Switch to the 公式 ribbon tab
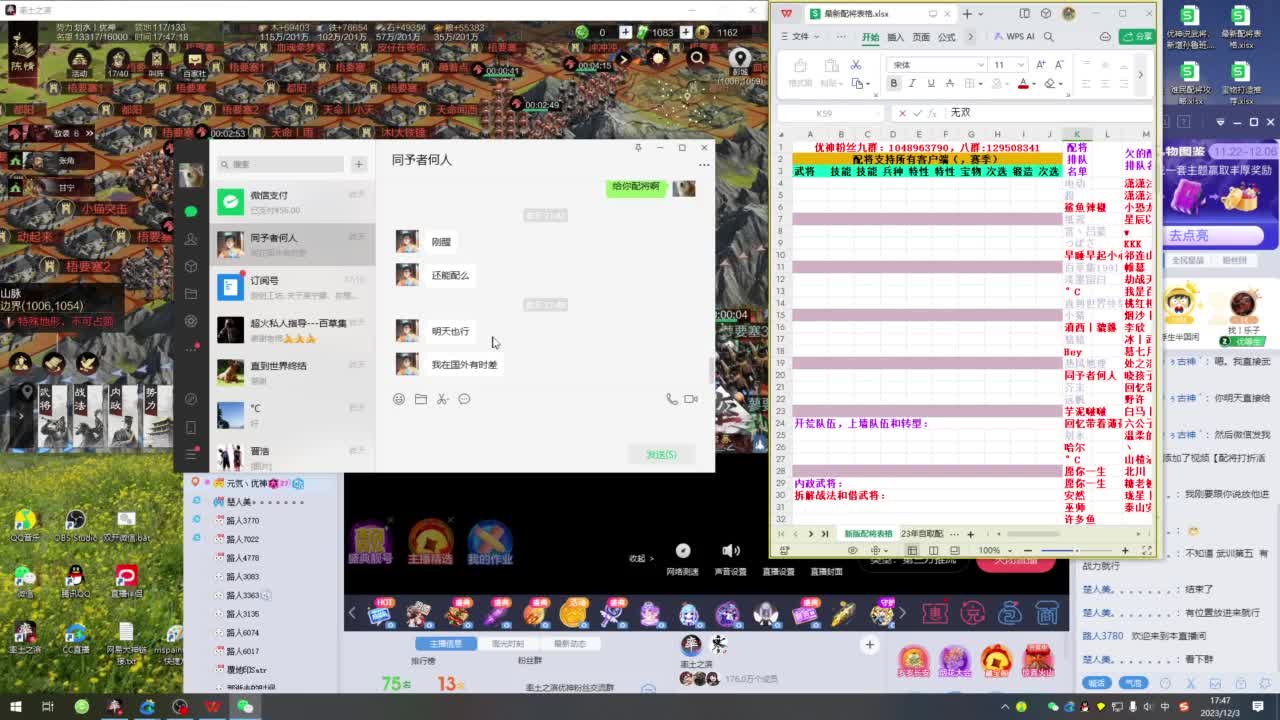 click(x=947, y=37)
